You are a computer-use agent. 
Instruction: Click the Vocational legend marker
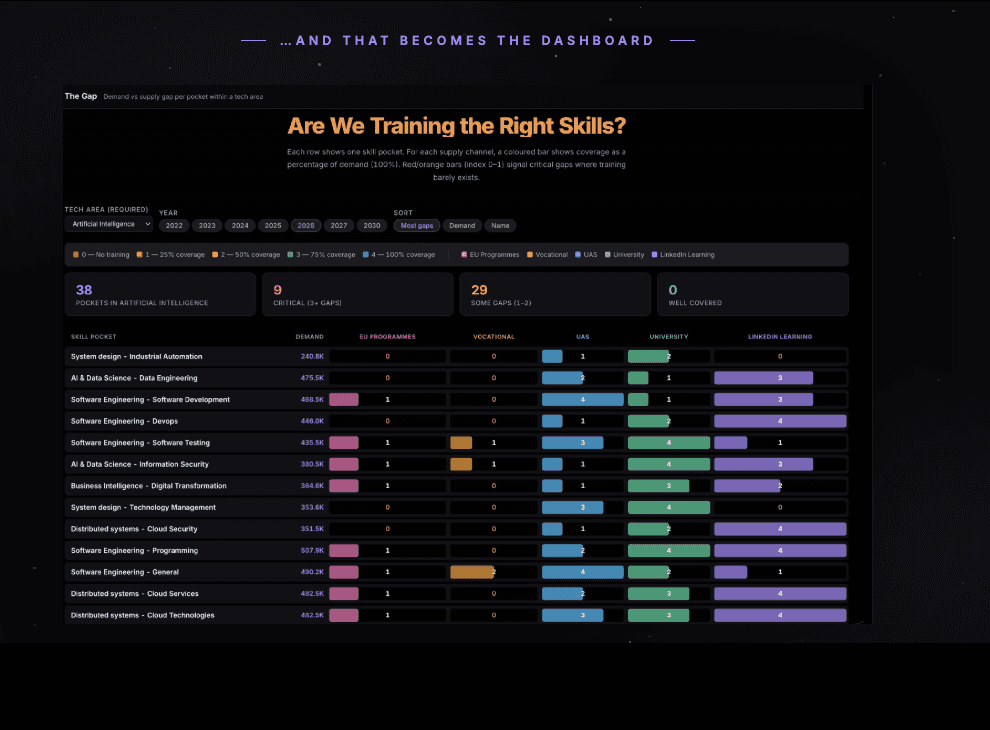coord(530,254)
